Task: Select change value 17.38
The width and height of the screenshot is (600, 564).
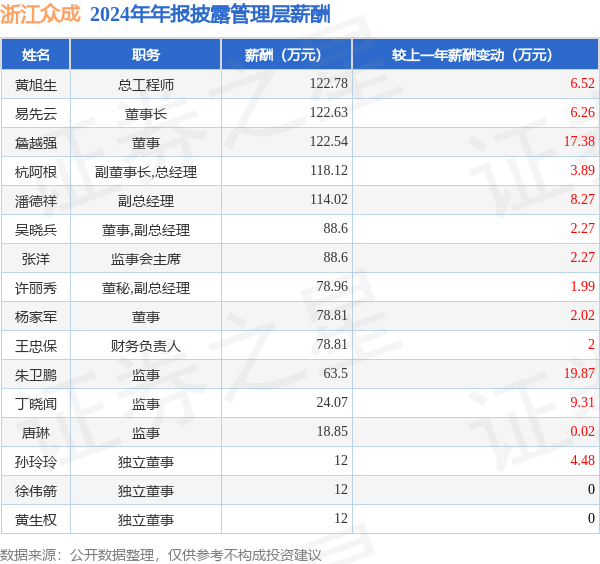Action: coord(579,142)
